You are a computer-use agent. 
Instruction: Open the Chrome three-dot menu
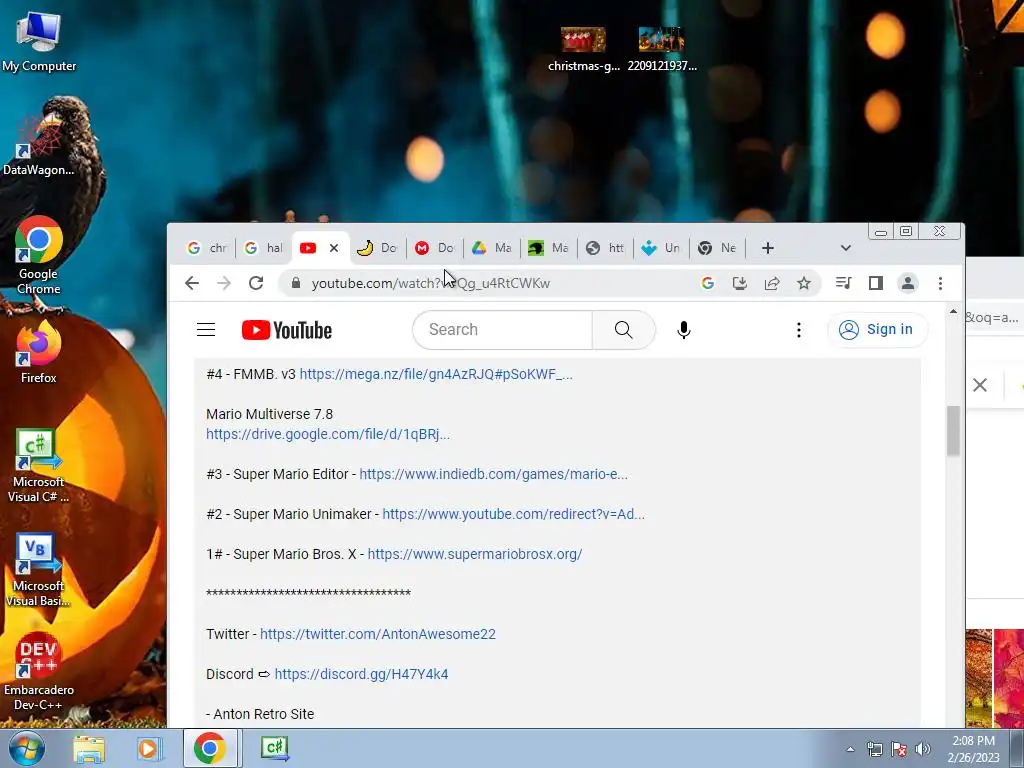pyautogui.click(x=940, y=283)
